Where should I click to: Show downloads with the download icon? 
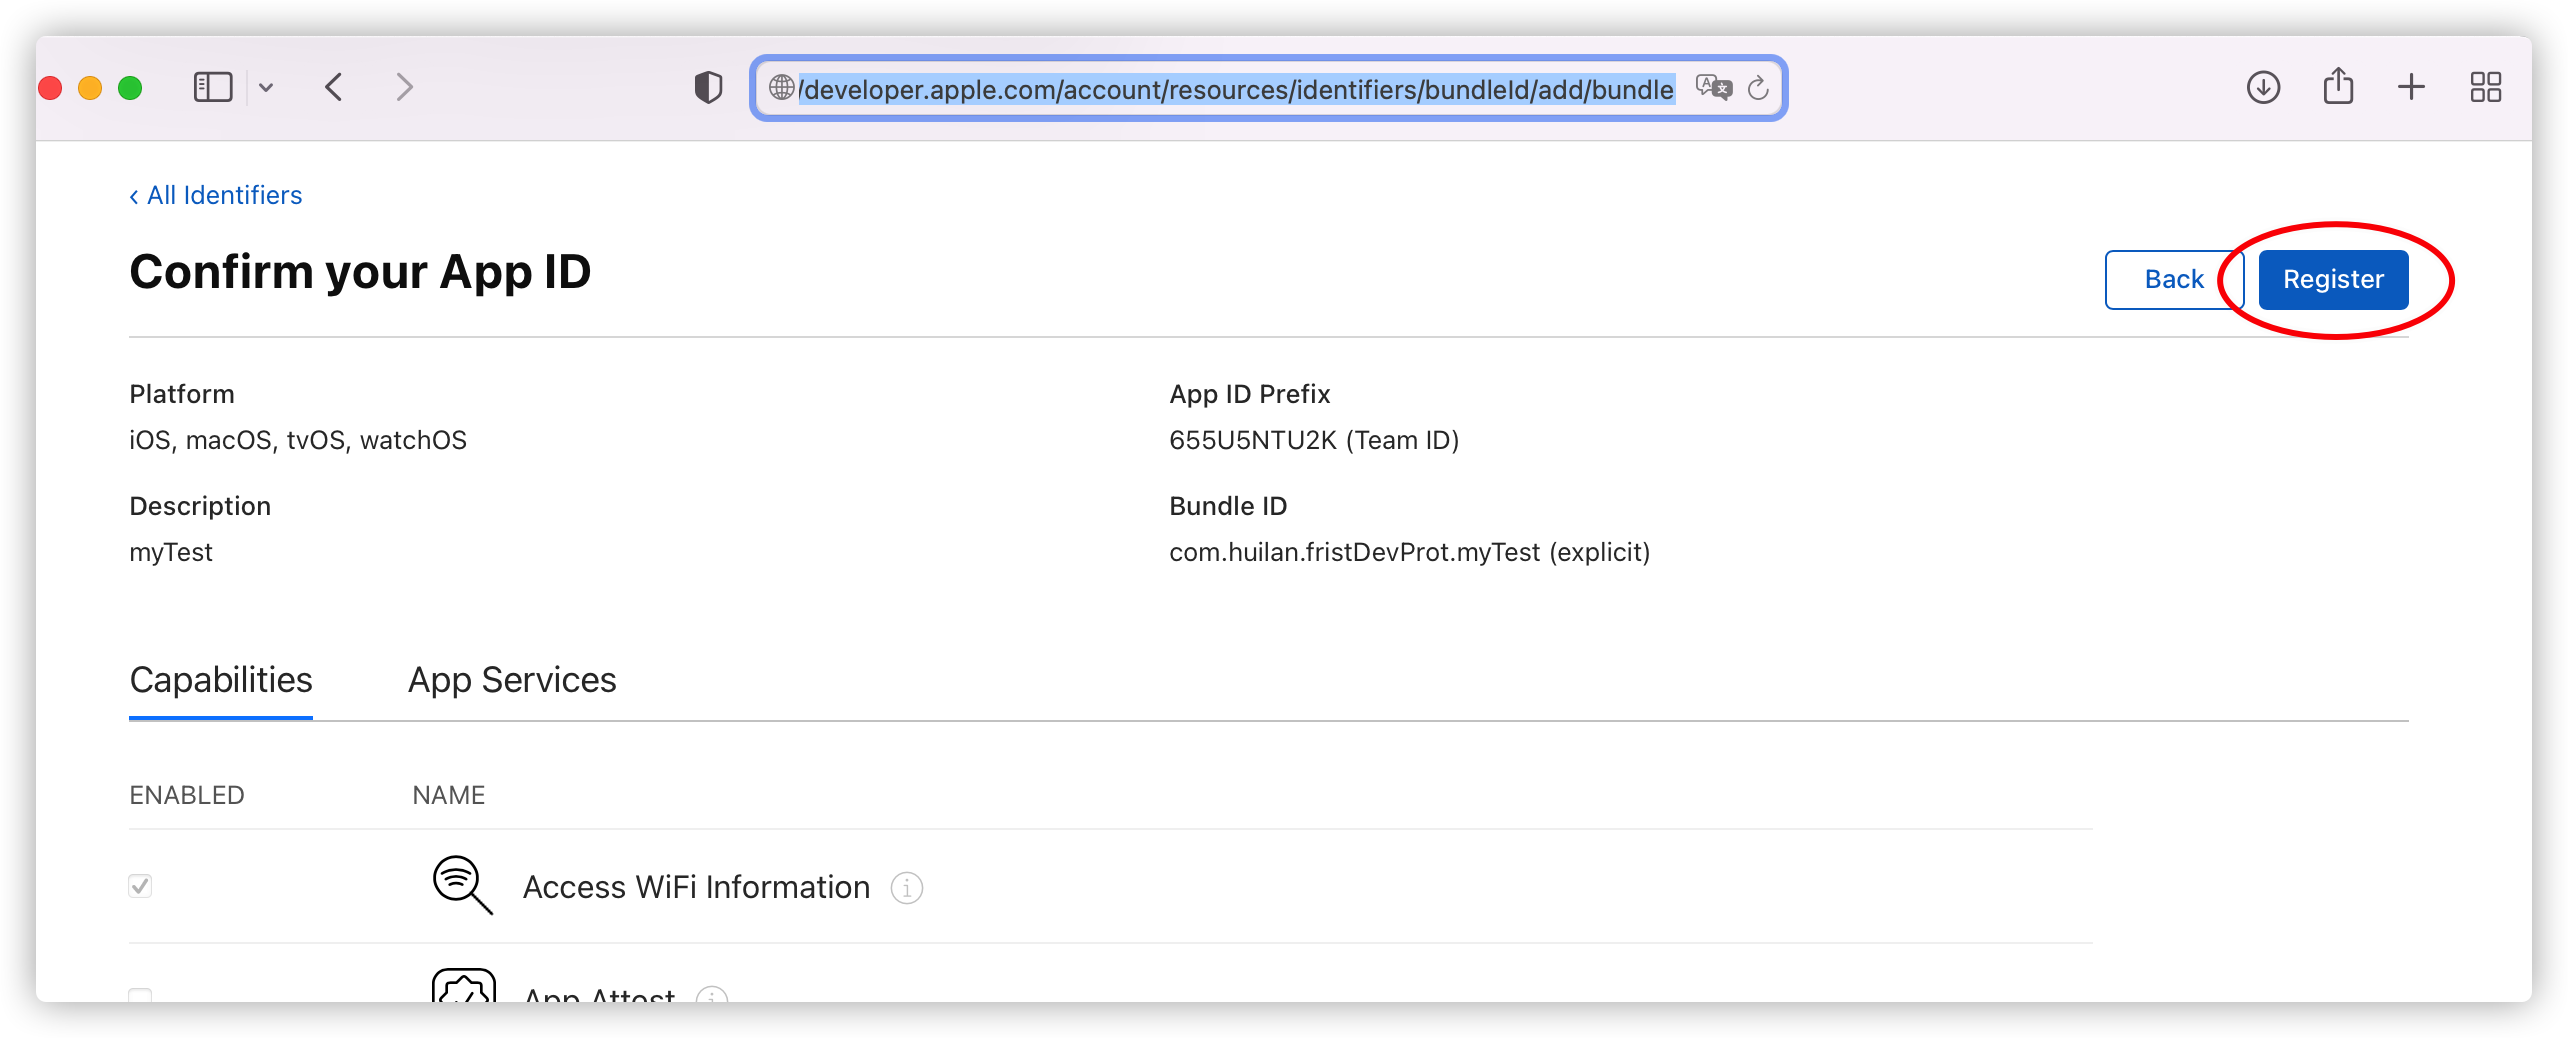[x=2263, y=88]
